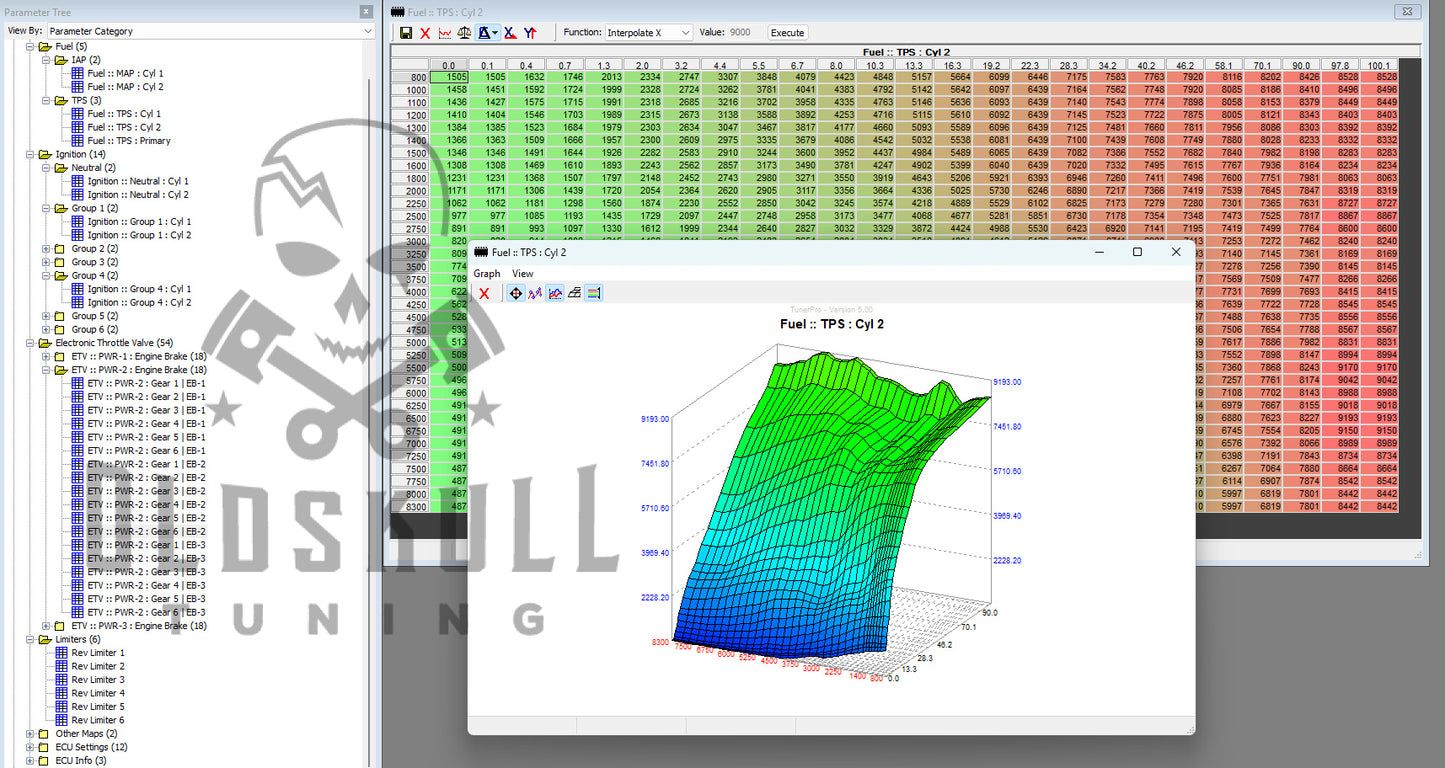Toggle the line chart view button in graph toolbar
This screenshot has width=1445, height=768.
(x=555, y=293)
